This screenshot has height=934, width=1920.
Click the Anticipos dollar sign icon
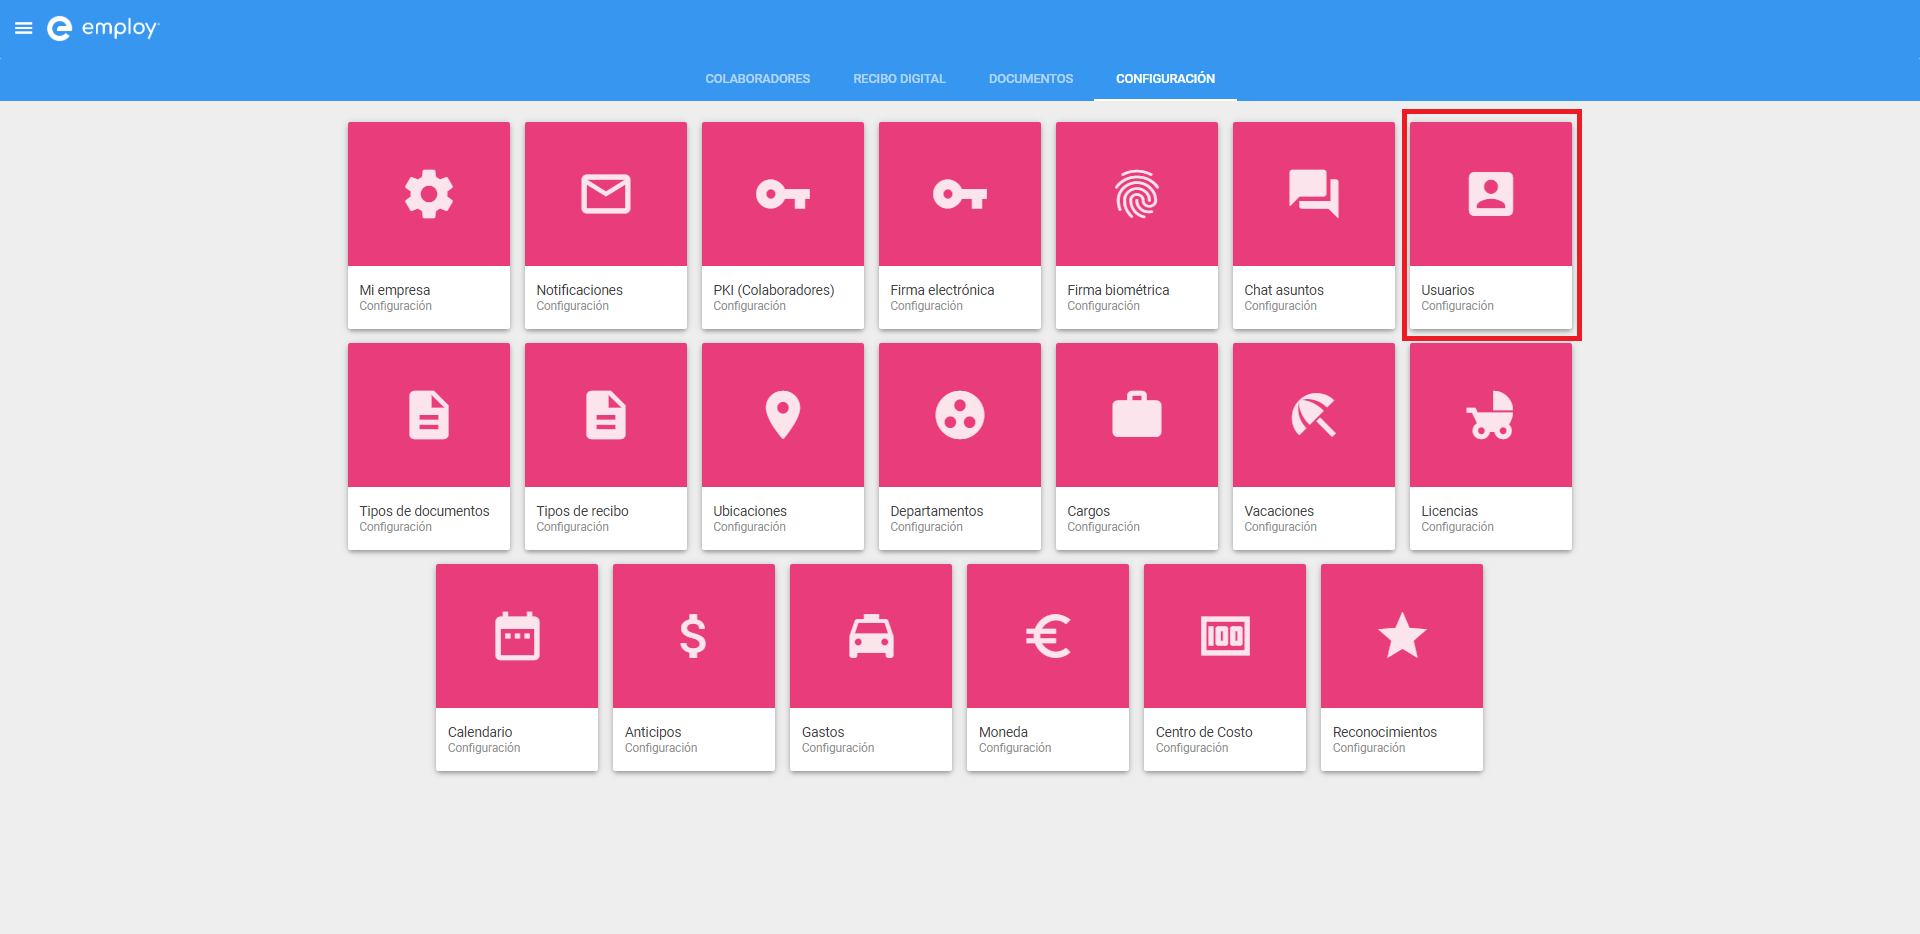(x=694, y=636)
